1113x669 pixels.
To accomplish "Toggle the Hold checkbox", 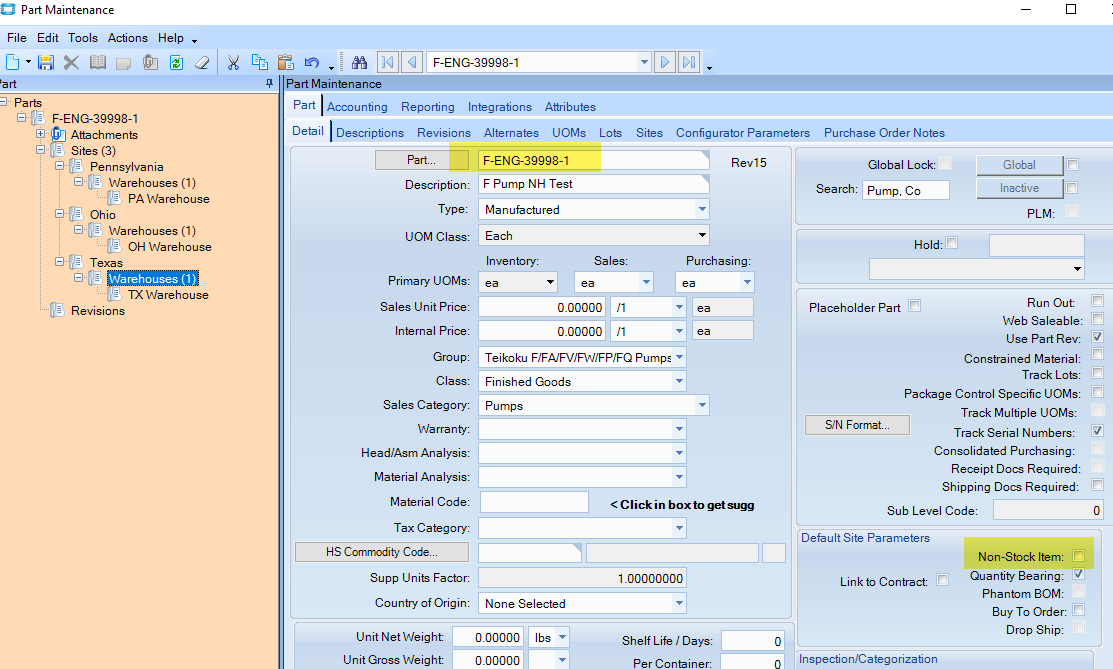I will (x=952, y=243).
